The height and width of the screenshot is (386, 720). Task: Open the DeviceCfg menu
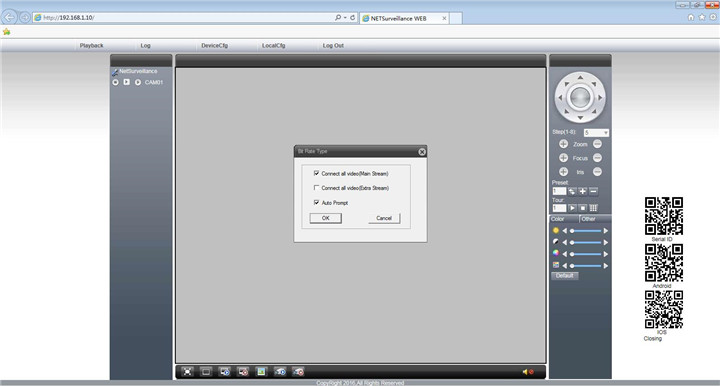pyautogui.click(x=214, y=45)
